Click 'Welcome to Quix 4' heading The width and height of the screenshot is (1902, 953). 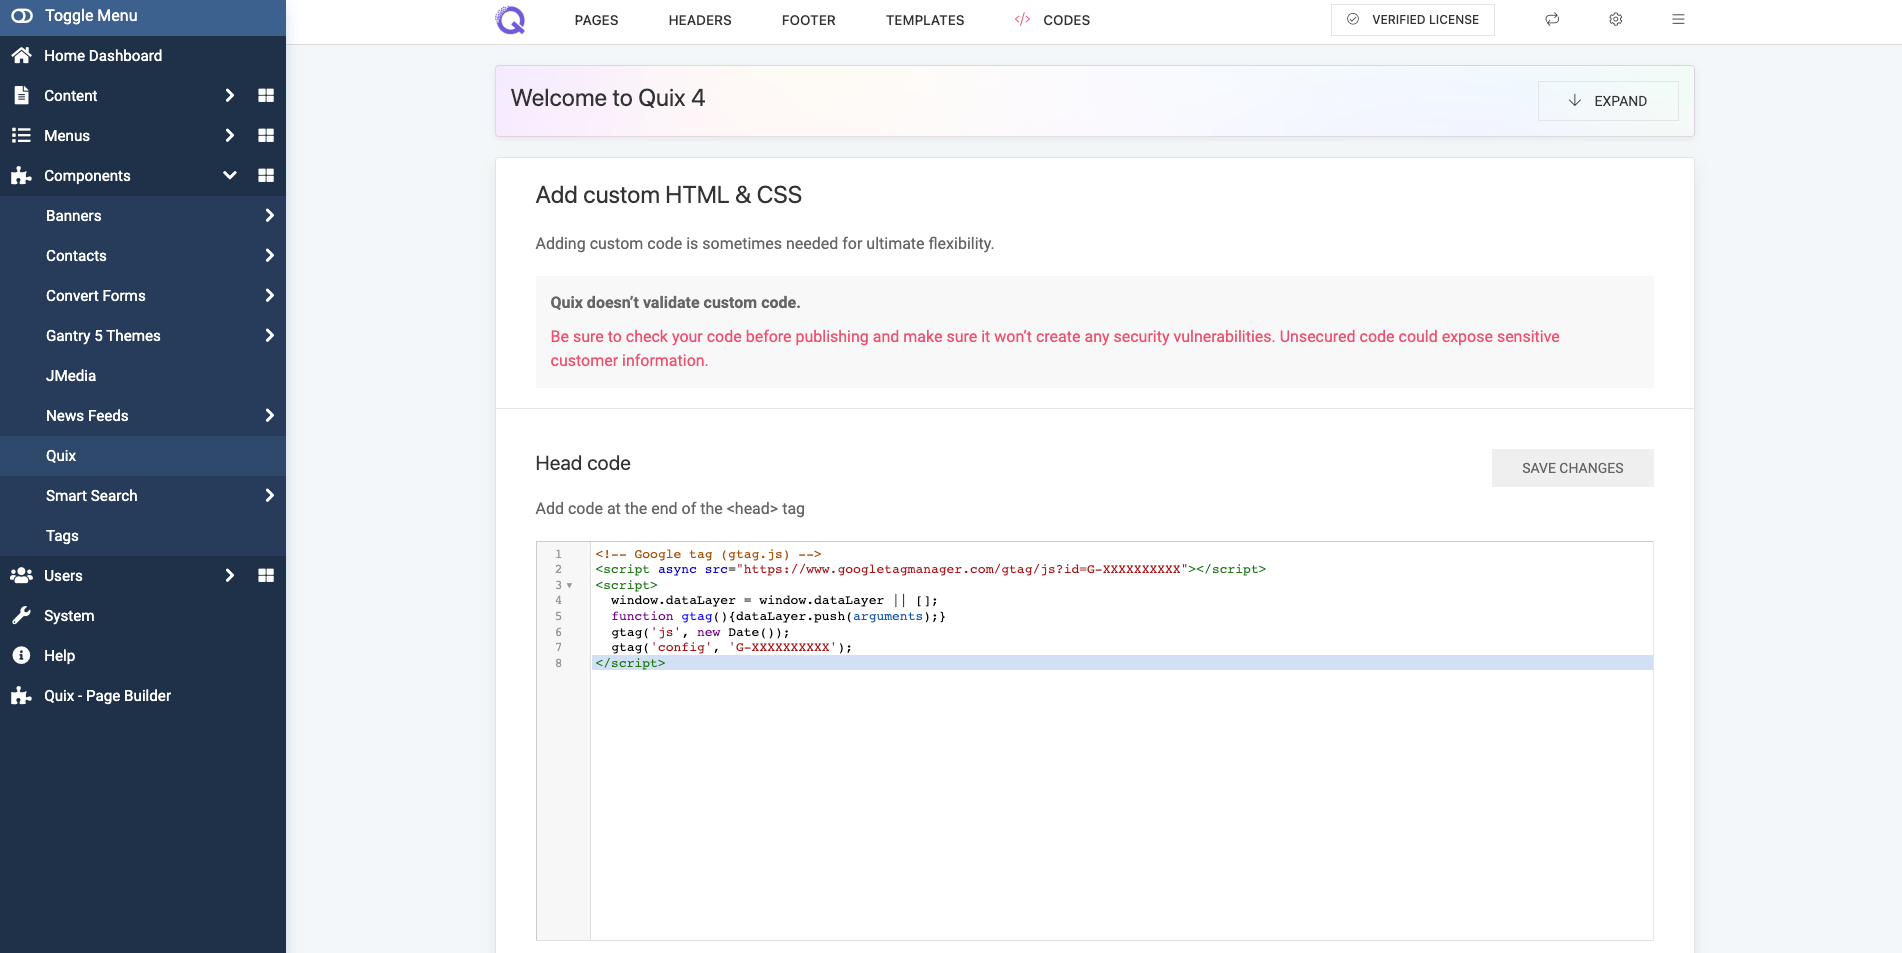pos(608,98)
